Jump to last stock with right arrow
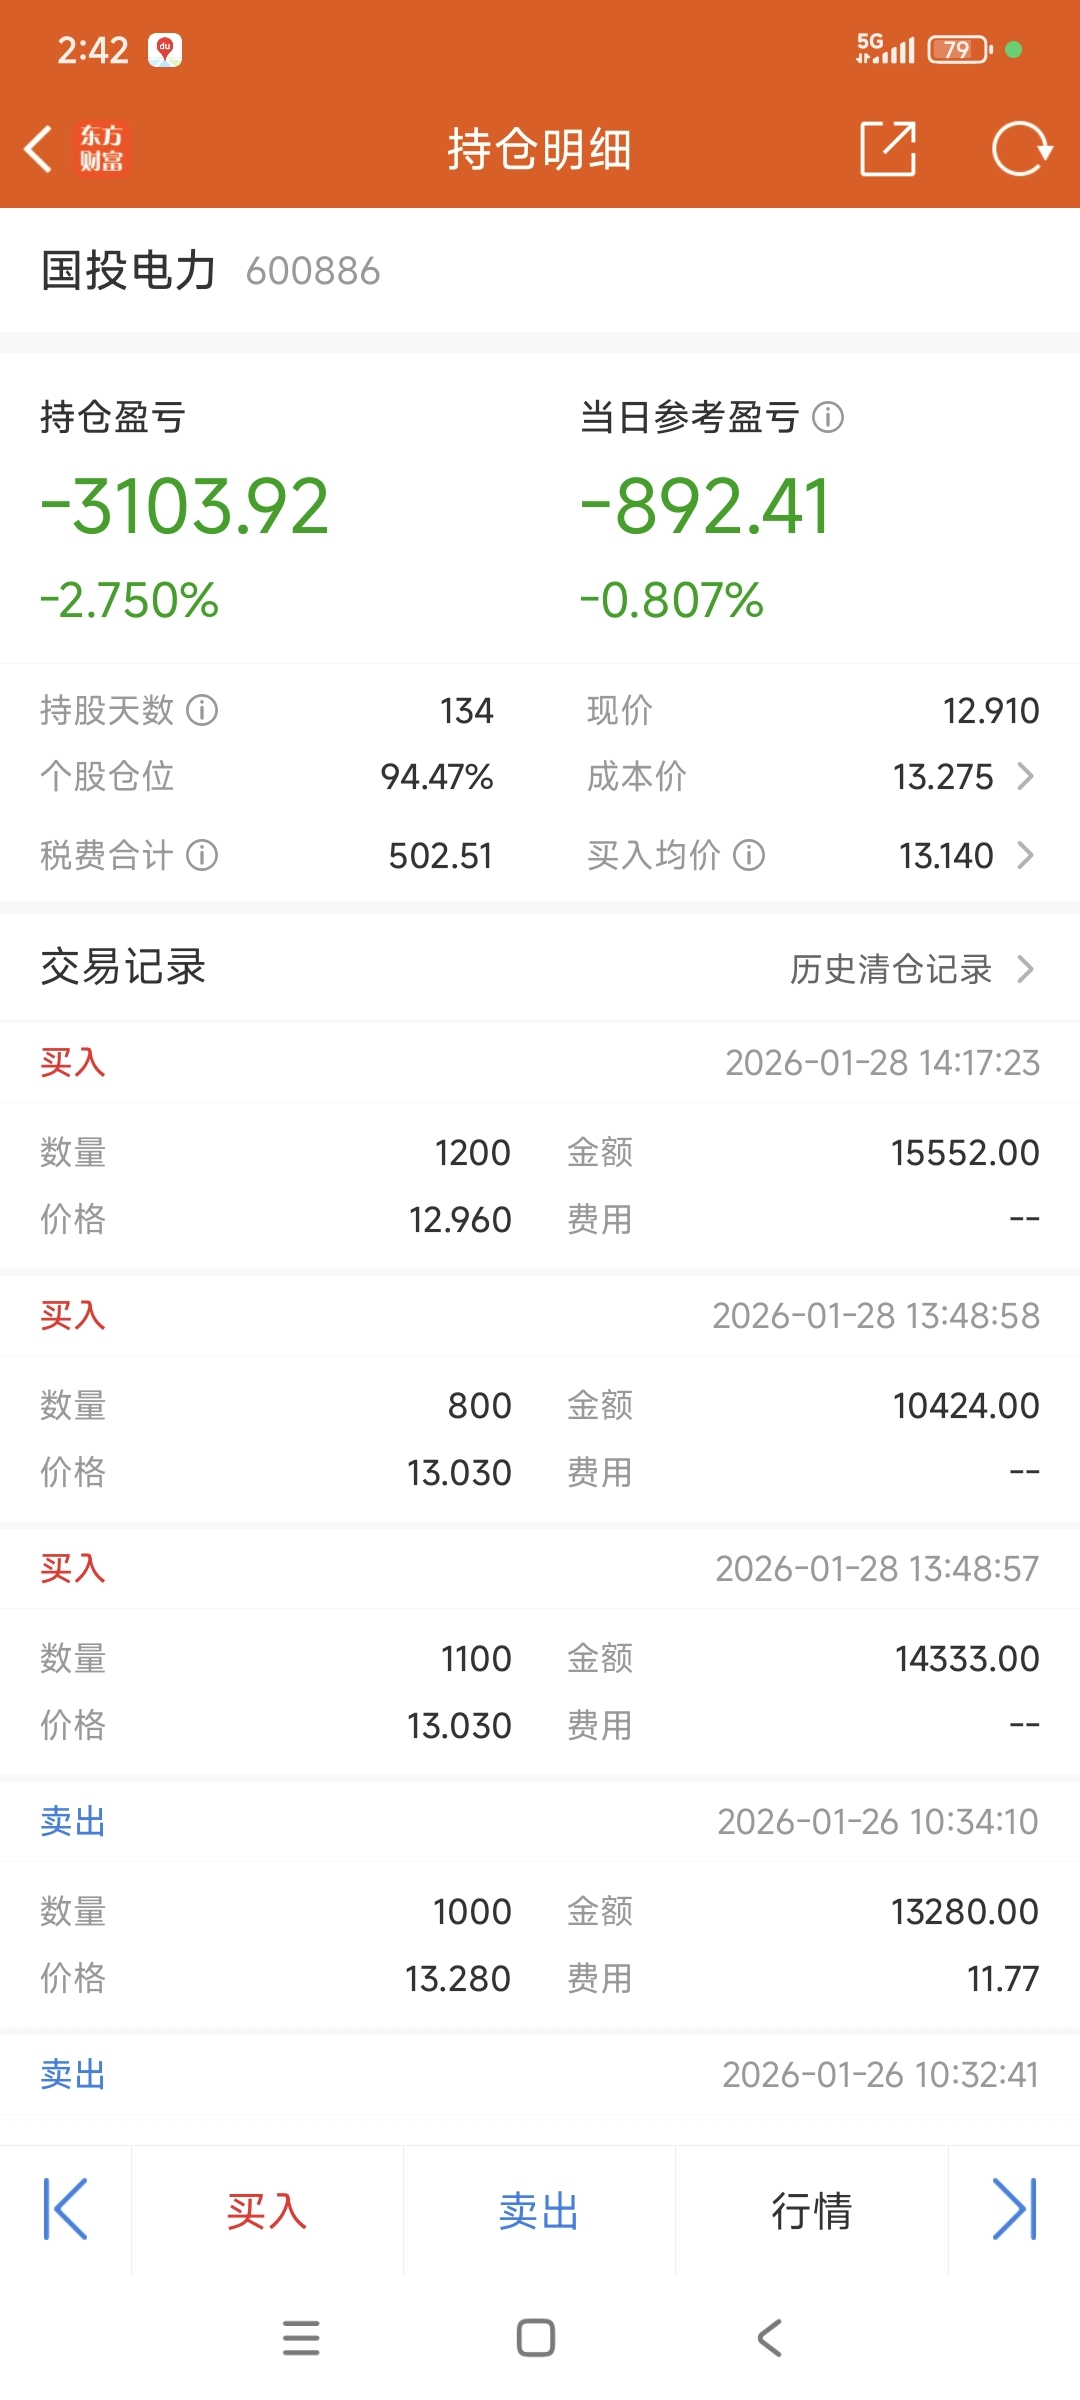This screenshot has height=2400, width=1080. 1014,2210
